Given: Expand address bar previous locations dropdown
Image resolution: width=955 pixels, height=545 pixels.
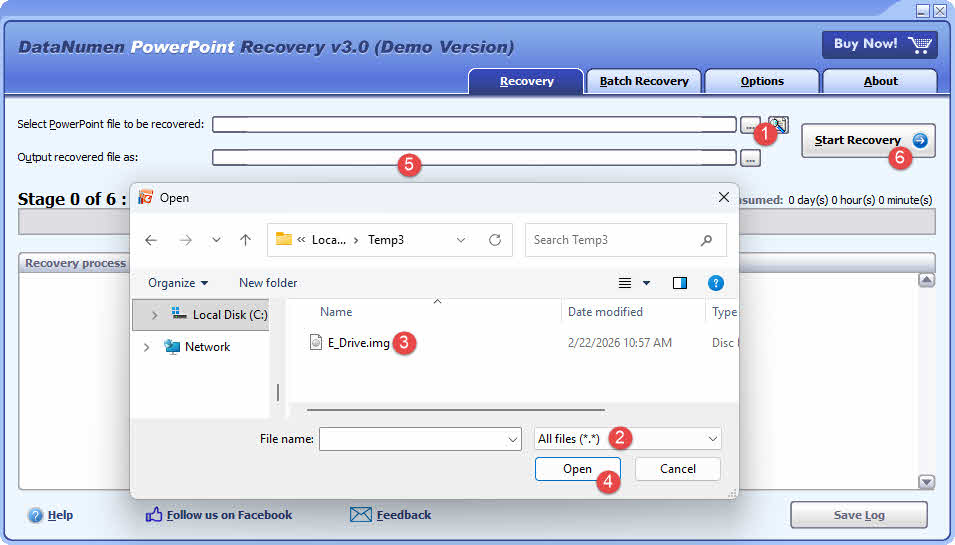Looking at the screenshot, I should pyautogui.click(x=461, y=240).
